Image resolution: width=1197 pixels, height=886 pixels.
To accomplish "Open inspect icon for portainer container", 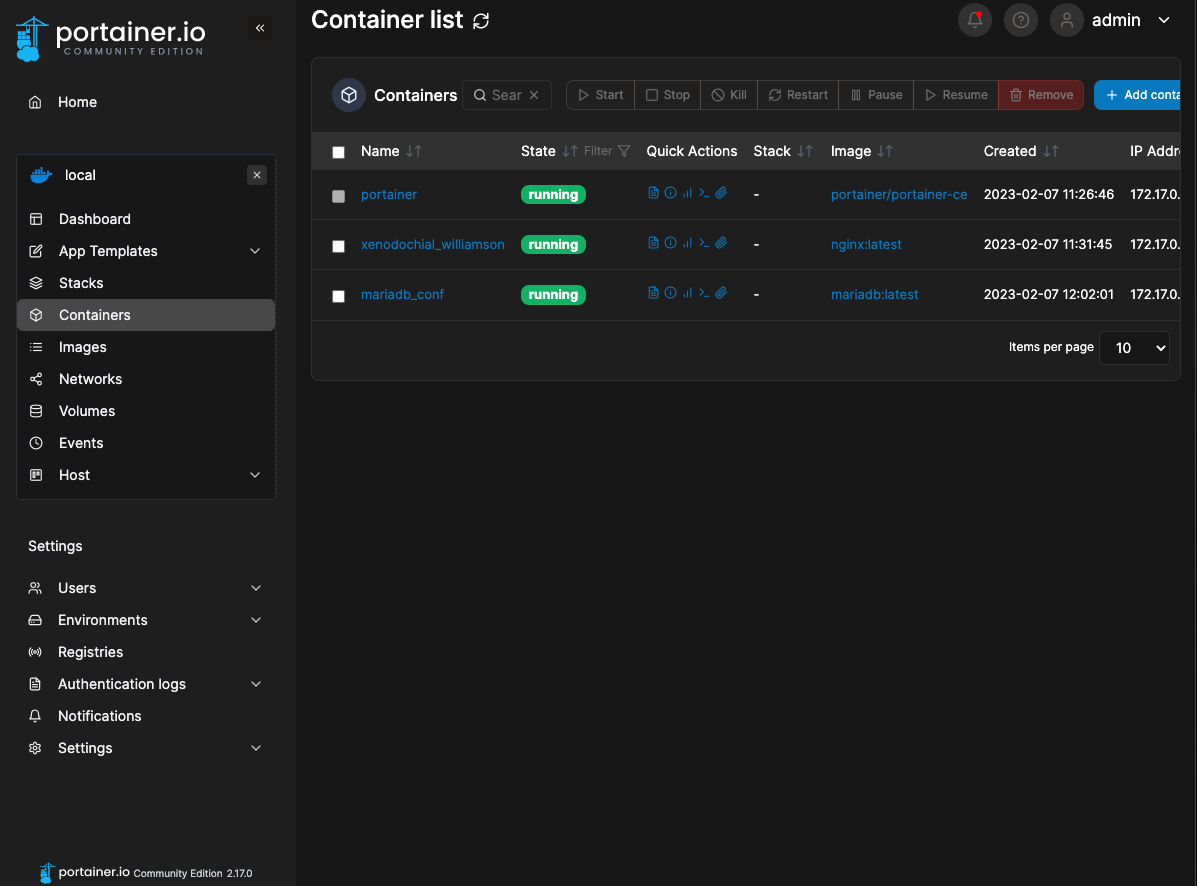I will (x=670, y=192).
